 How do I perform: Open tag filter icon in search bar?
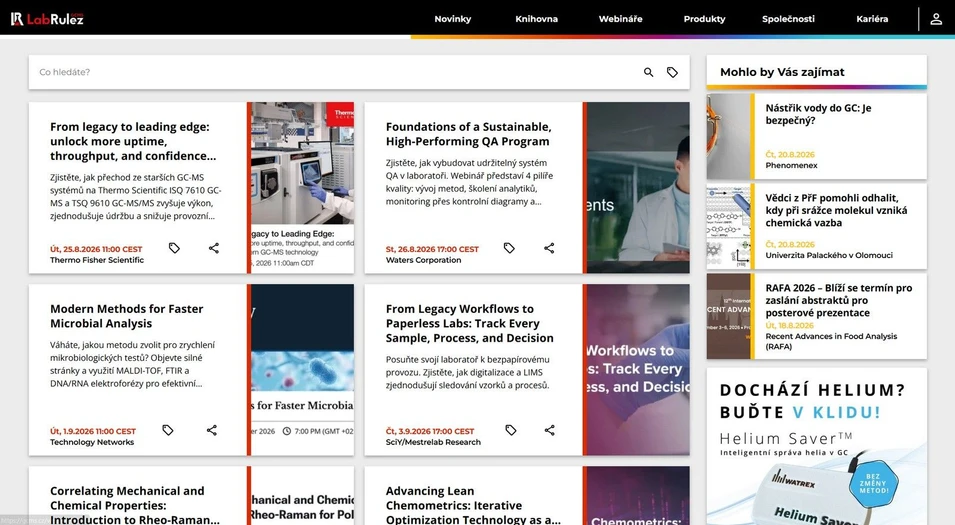tap(672, 72)
